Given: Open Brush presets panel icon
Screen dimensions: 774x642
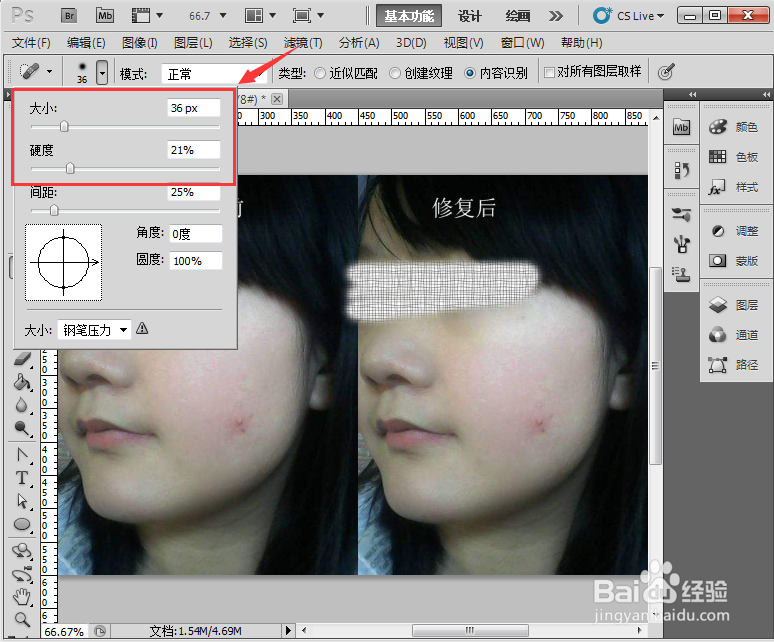Looking at the screenshot, I should click(681, 215).
